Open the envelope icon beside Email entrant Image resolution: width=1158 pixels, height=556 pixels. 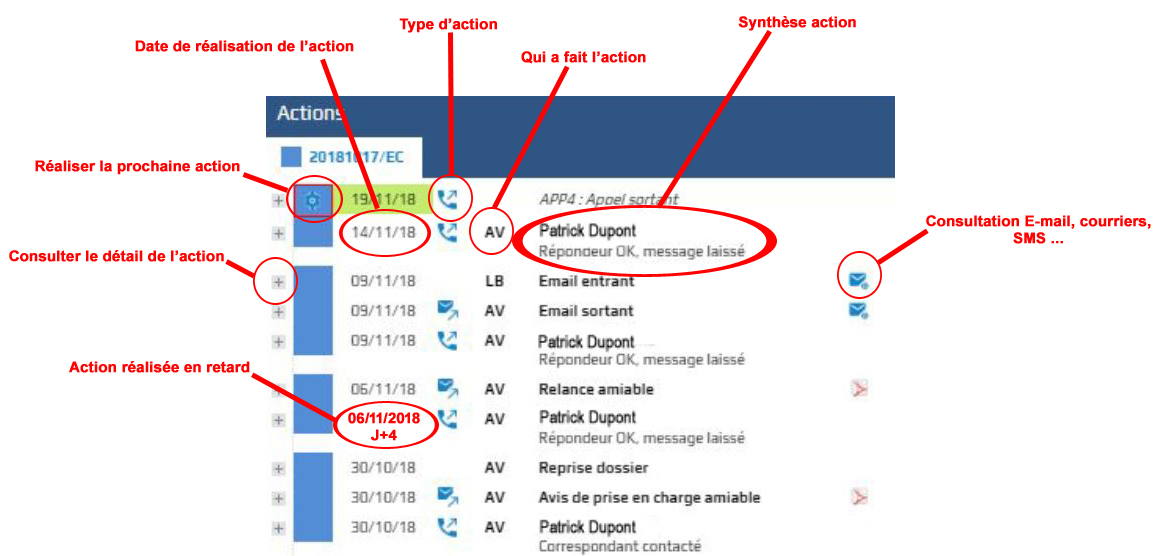(857, 281)
